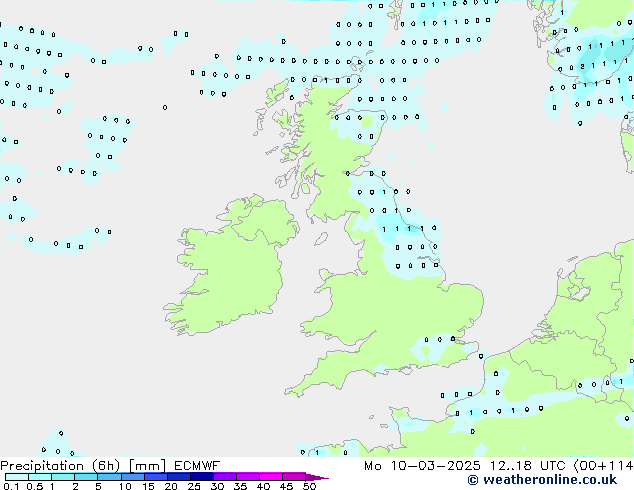Click the "25" legend scale label

pyautogui.click(x=194, y=486)
